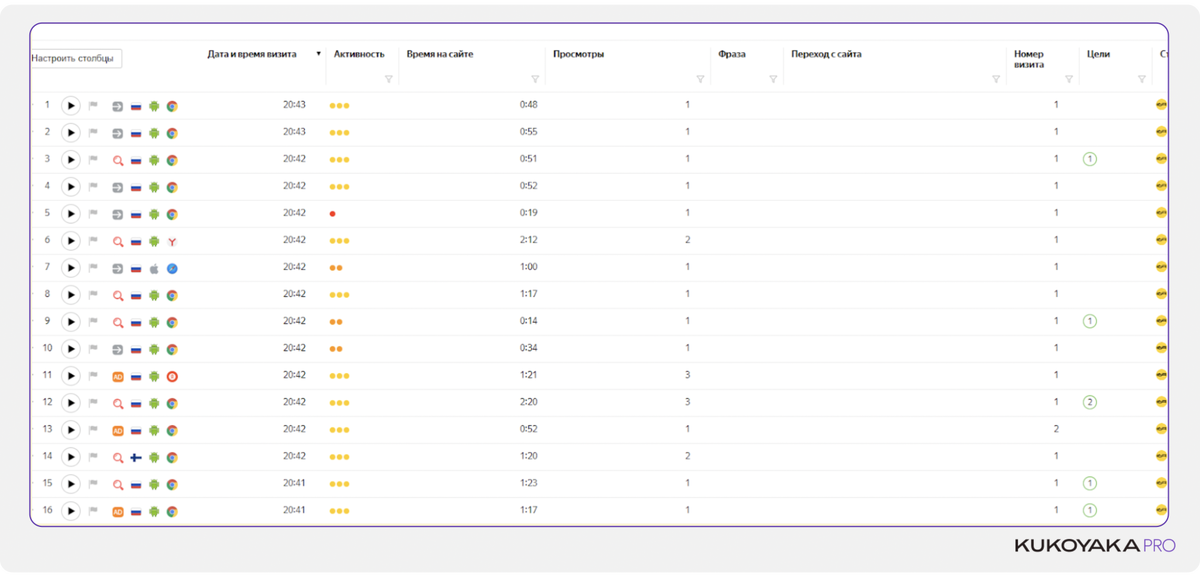
Task: Click the Фраза column header
Action: click(732, 54)
